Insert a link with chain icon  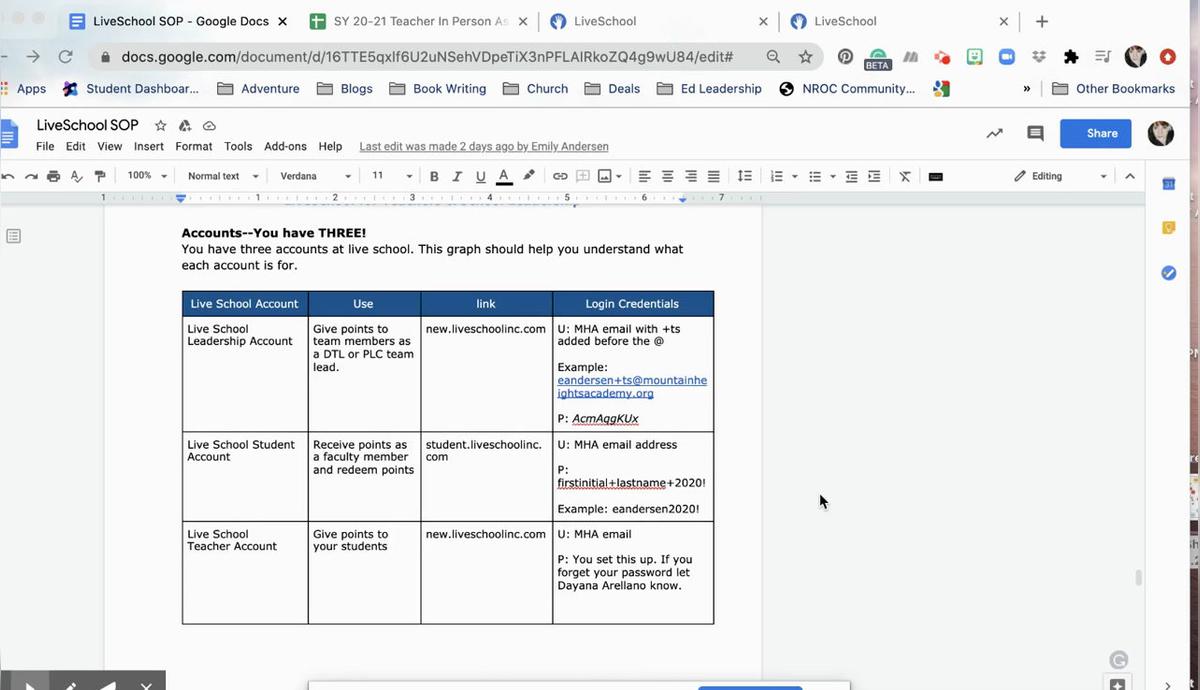pyautogui.click(x=560, y=176)
